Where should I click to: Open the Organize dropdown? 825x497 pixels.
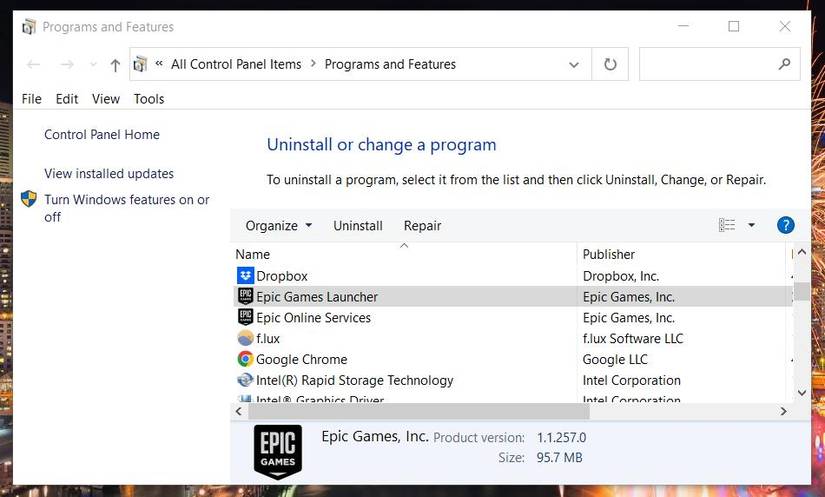[279, 226]
